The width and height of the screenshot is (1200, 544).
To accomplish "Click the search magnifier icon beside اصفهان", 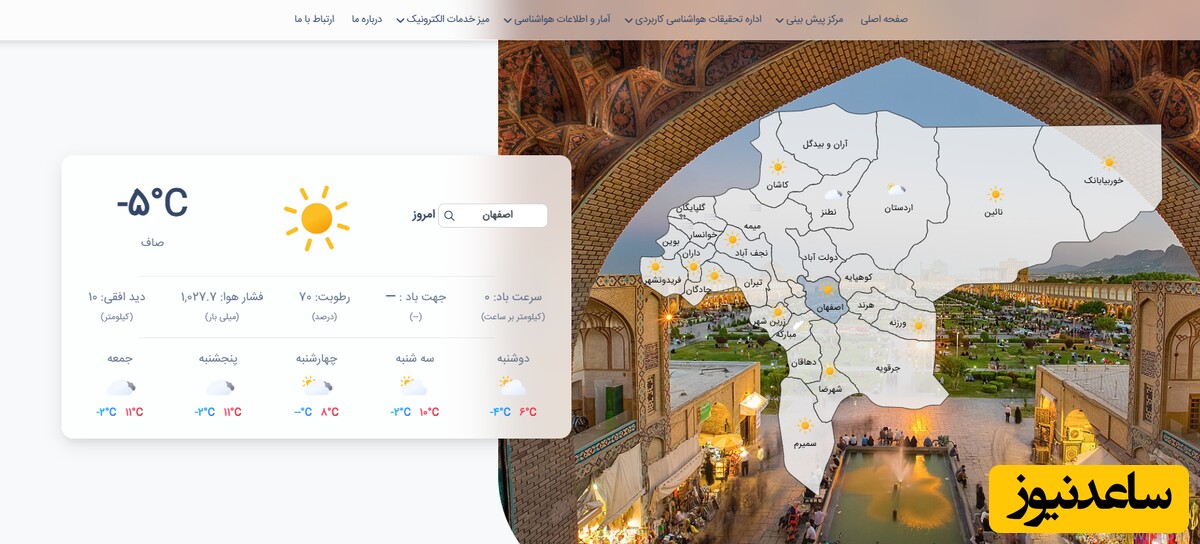I will click(450, 215).
